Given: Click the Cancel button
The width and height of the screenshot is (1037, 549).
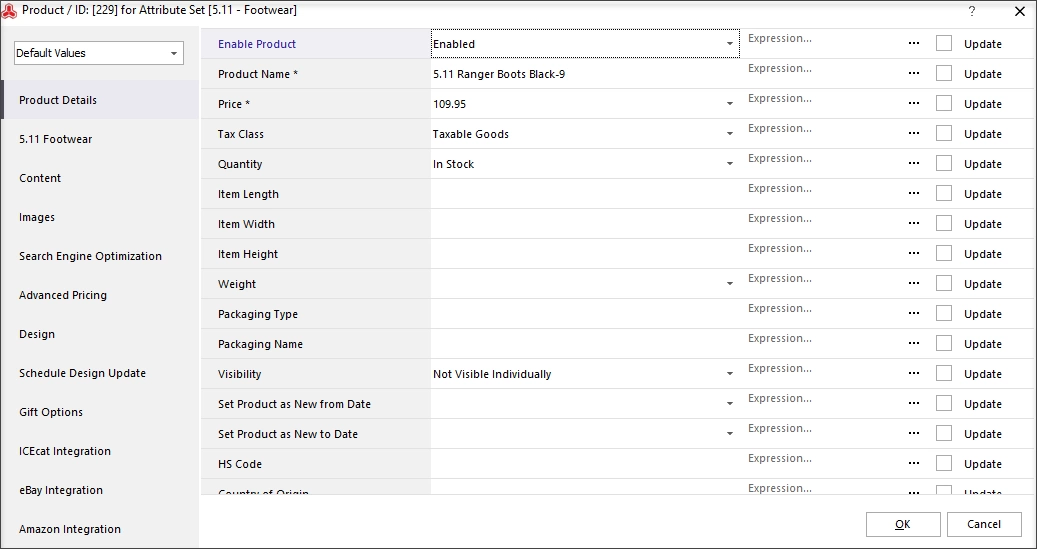Looking at the screenshot, I should click(x=984, y=525).
